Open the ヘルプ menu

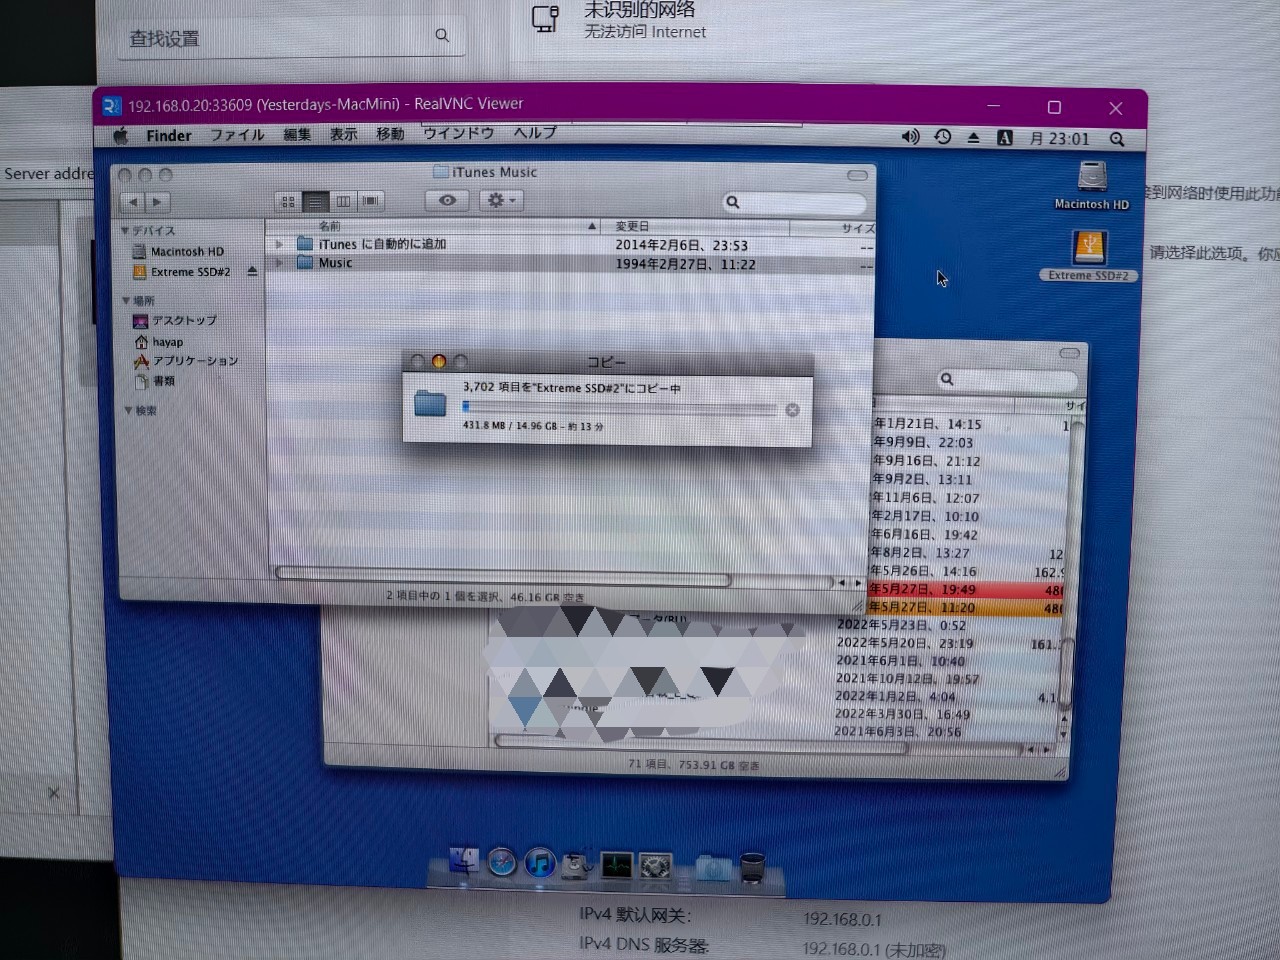[x=535, y=133]
